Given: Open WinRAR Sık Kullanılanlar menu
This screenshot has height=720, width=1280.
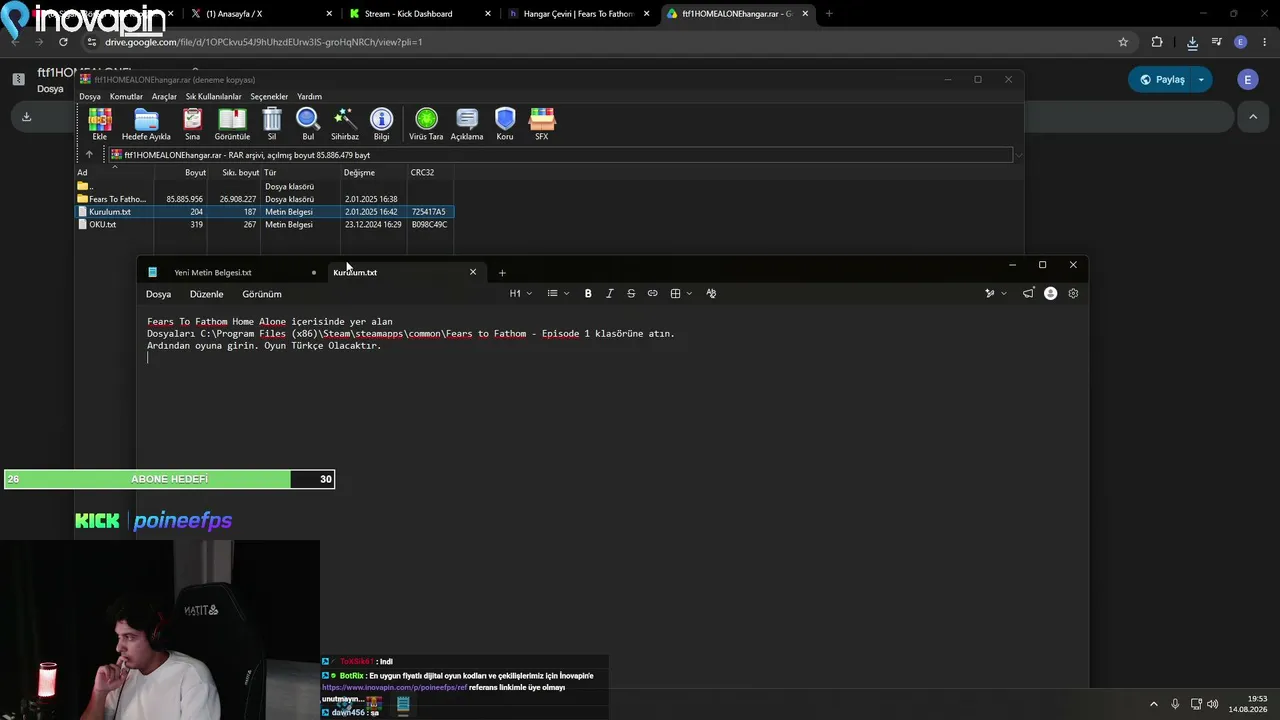Looking at the screenshot, I should point(214,97).
